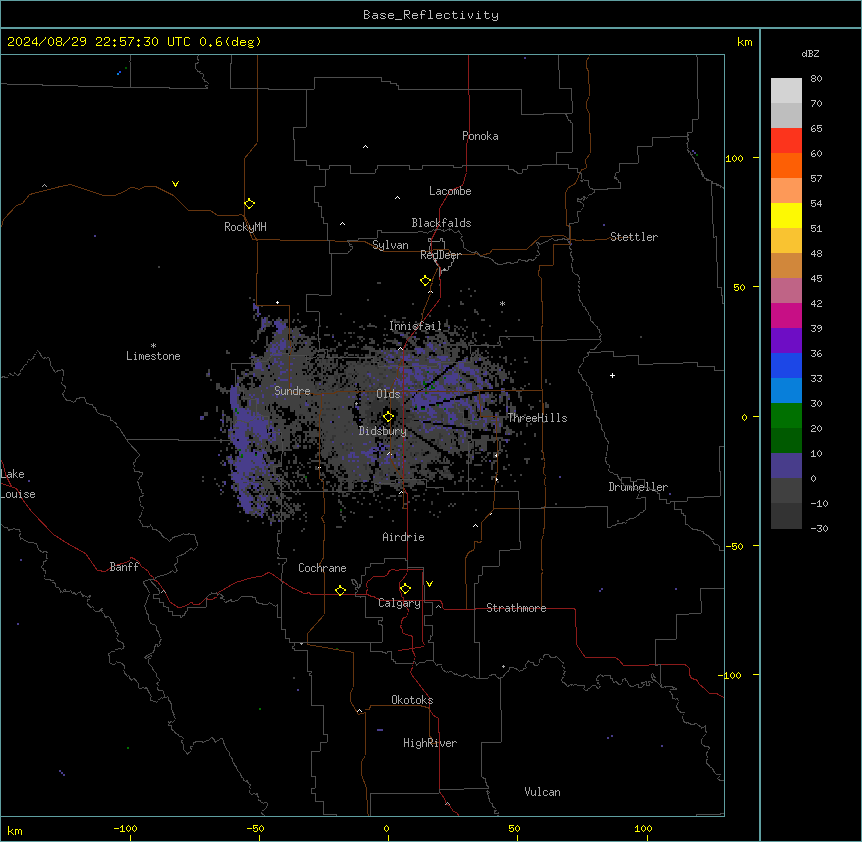The height and width of the screenshot is (842, 862).
Task: Select the dBZ legend heading
Action: pyautogui.click(x=810, y=53)
